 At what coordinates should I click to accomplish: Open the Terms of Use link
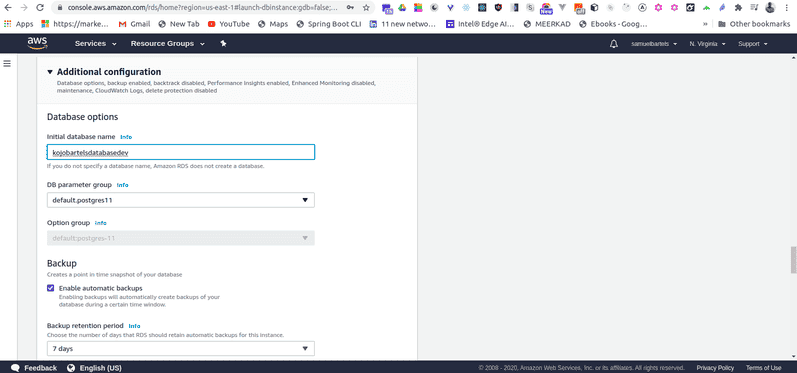[x=763, y=368]
